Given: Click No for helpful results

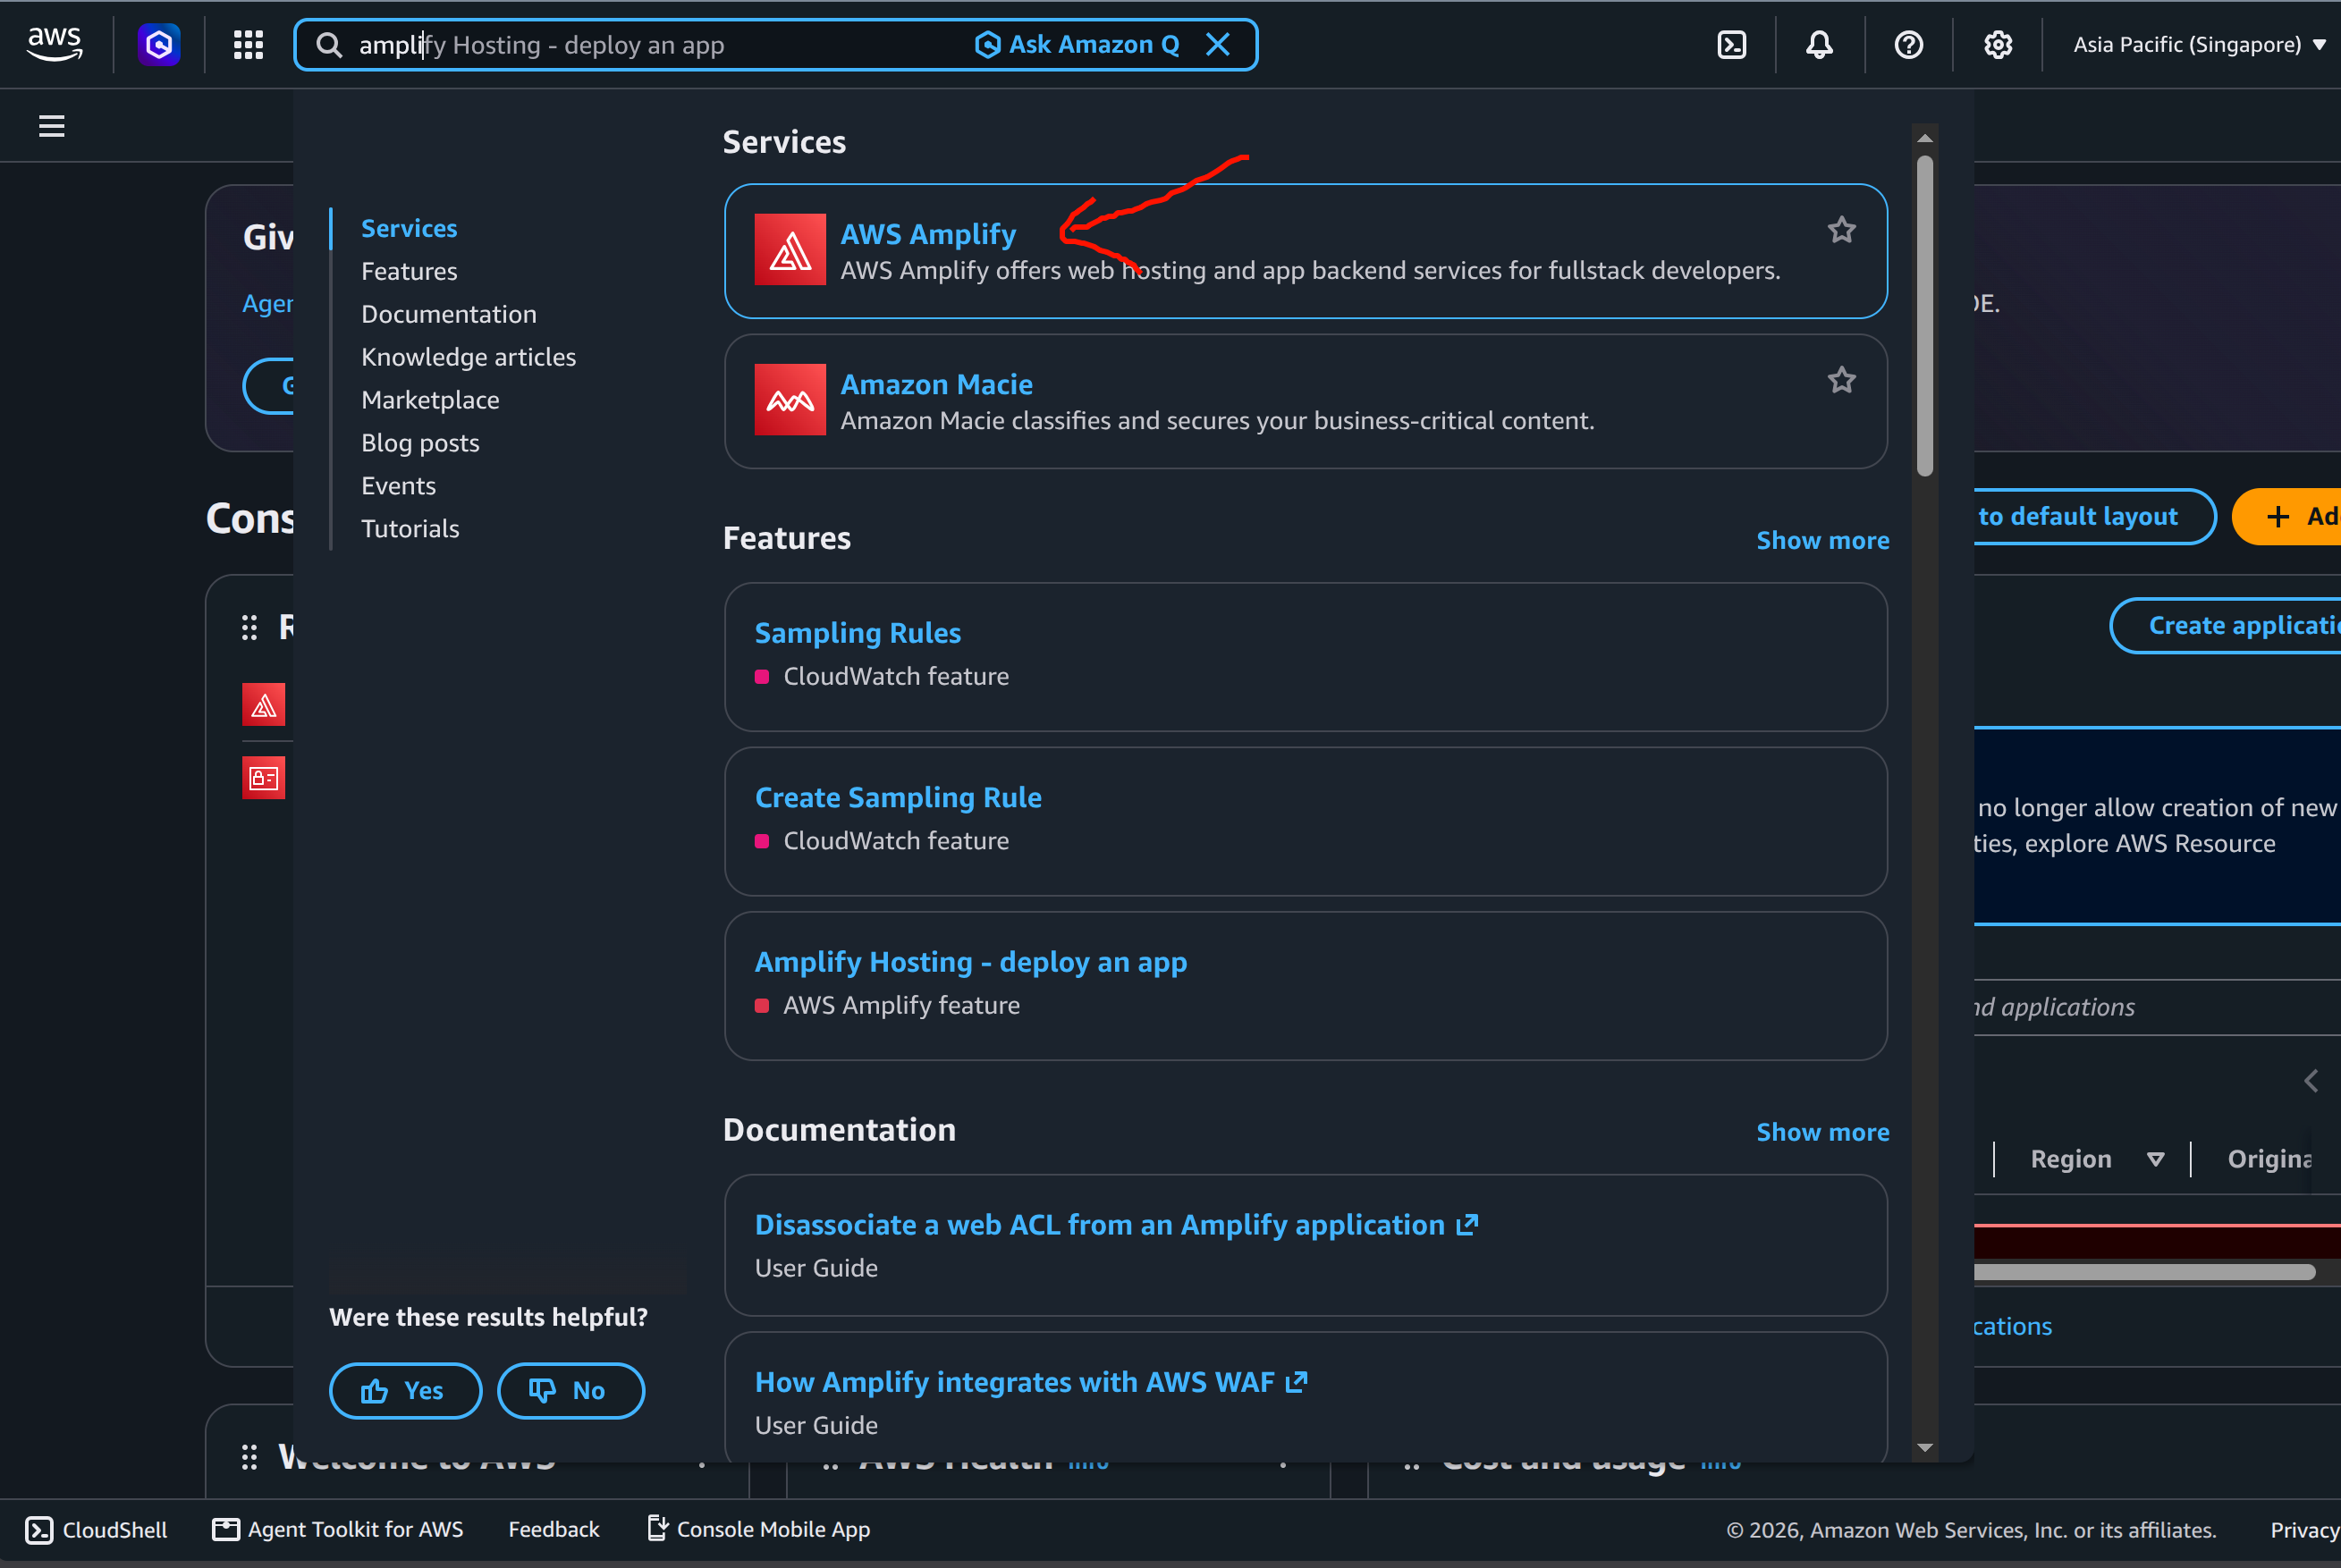Looking at the screenshot, I should click(570, 1390).
